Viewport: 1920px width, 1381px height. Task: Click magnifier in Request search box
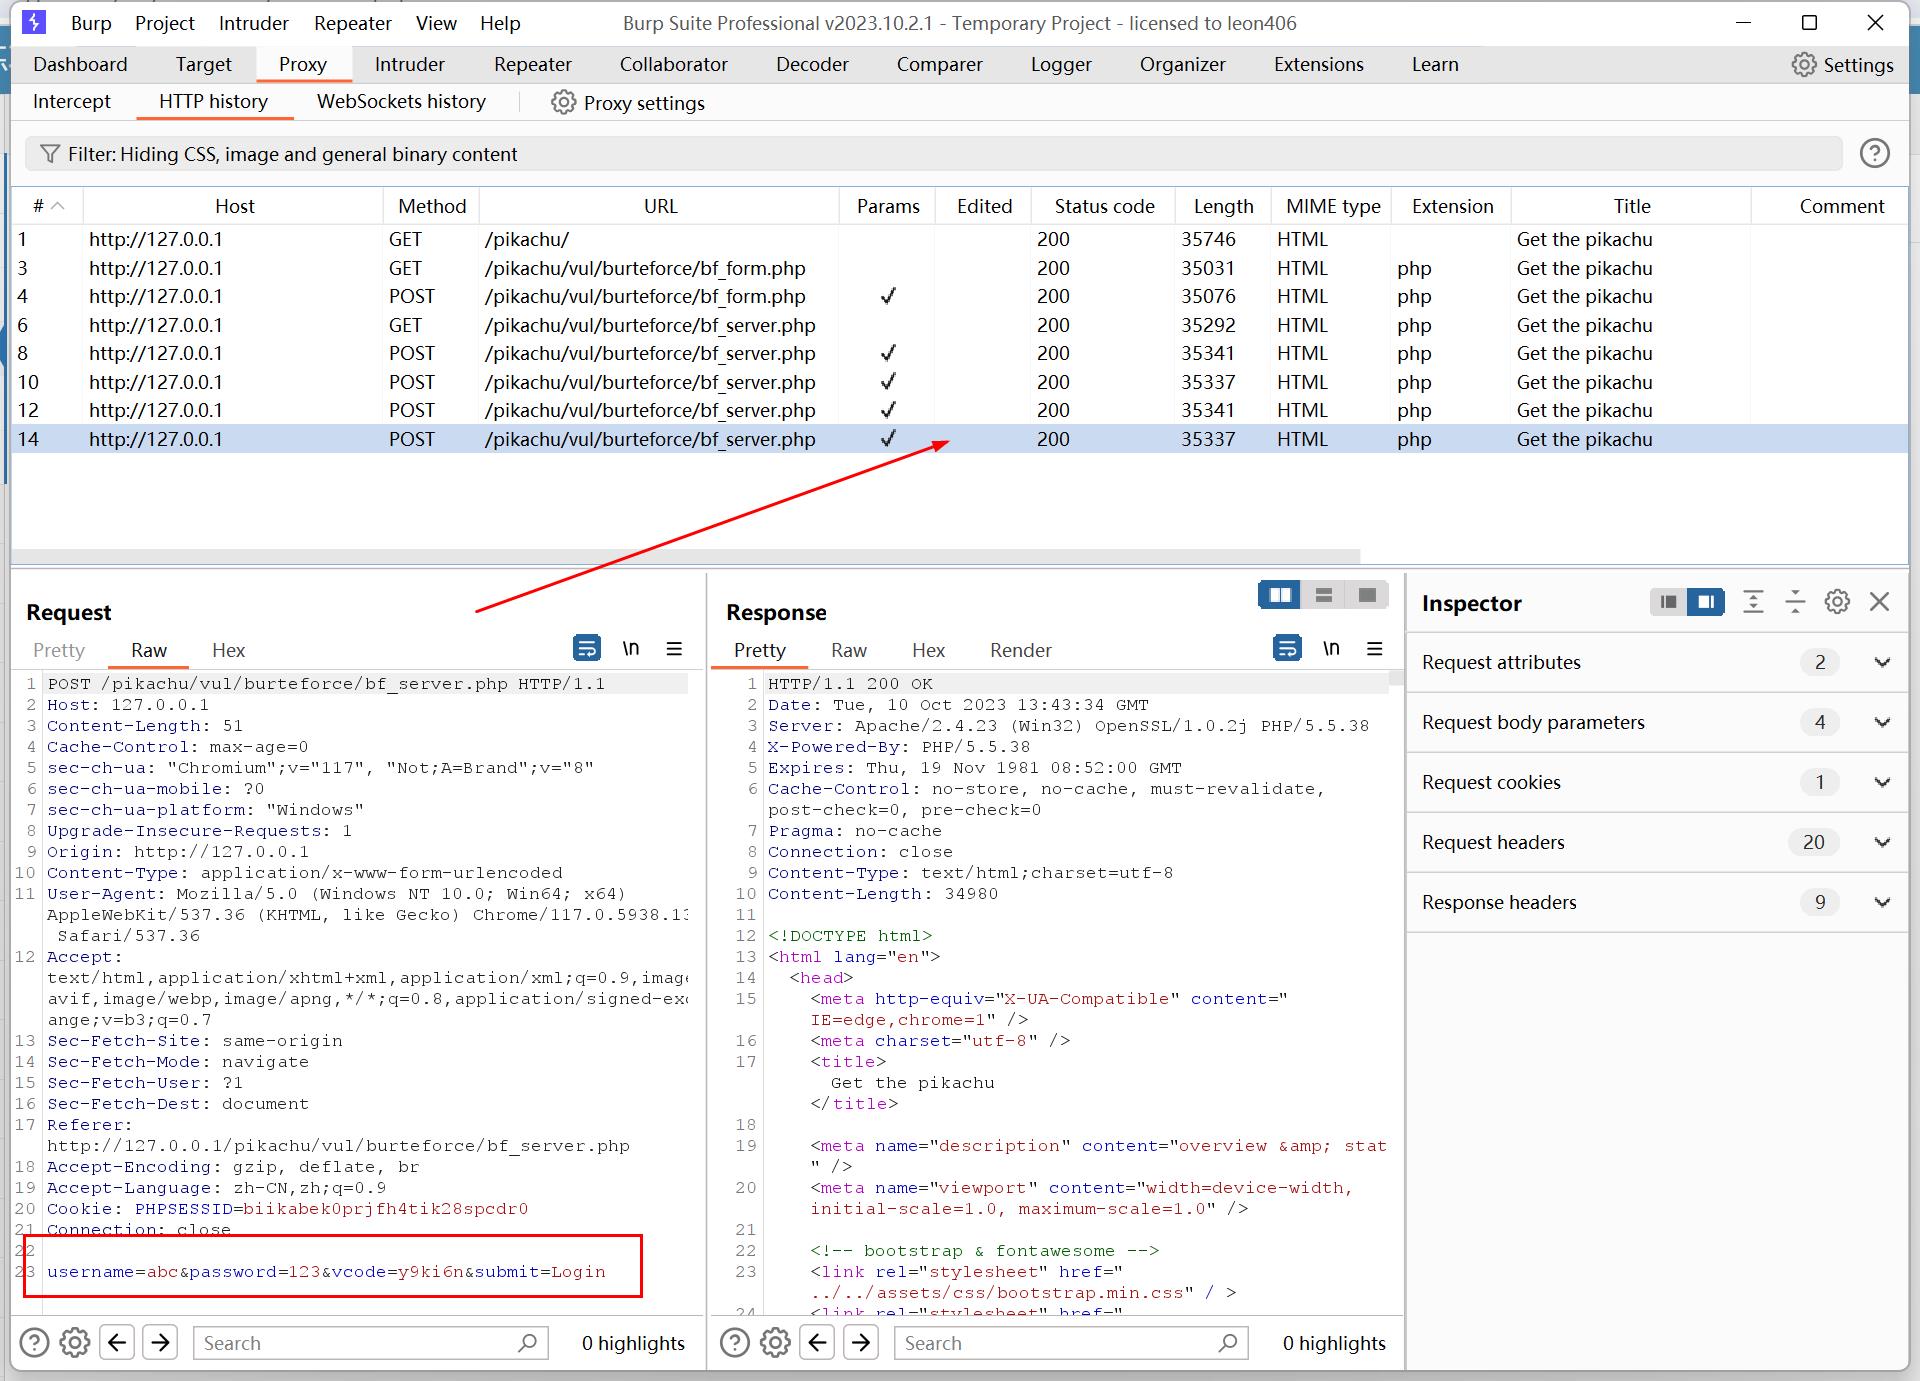(527, 1342)
